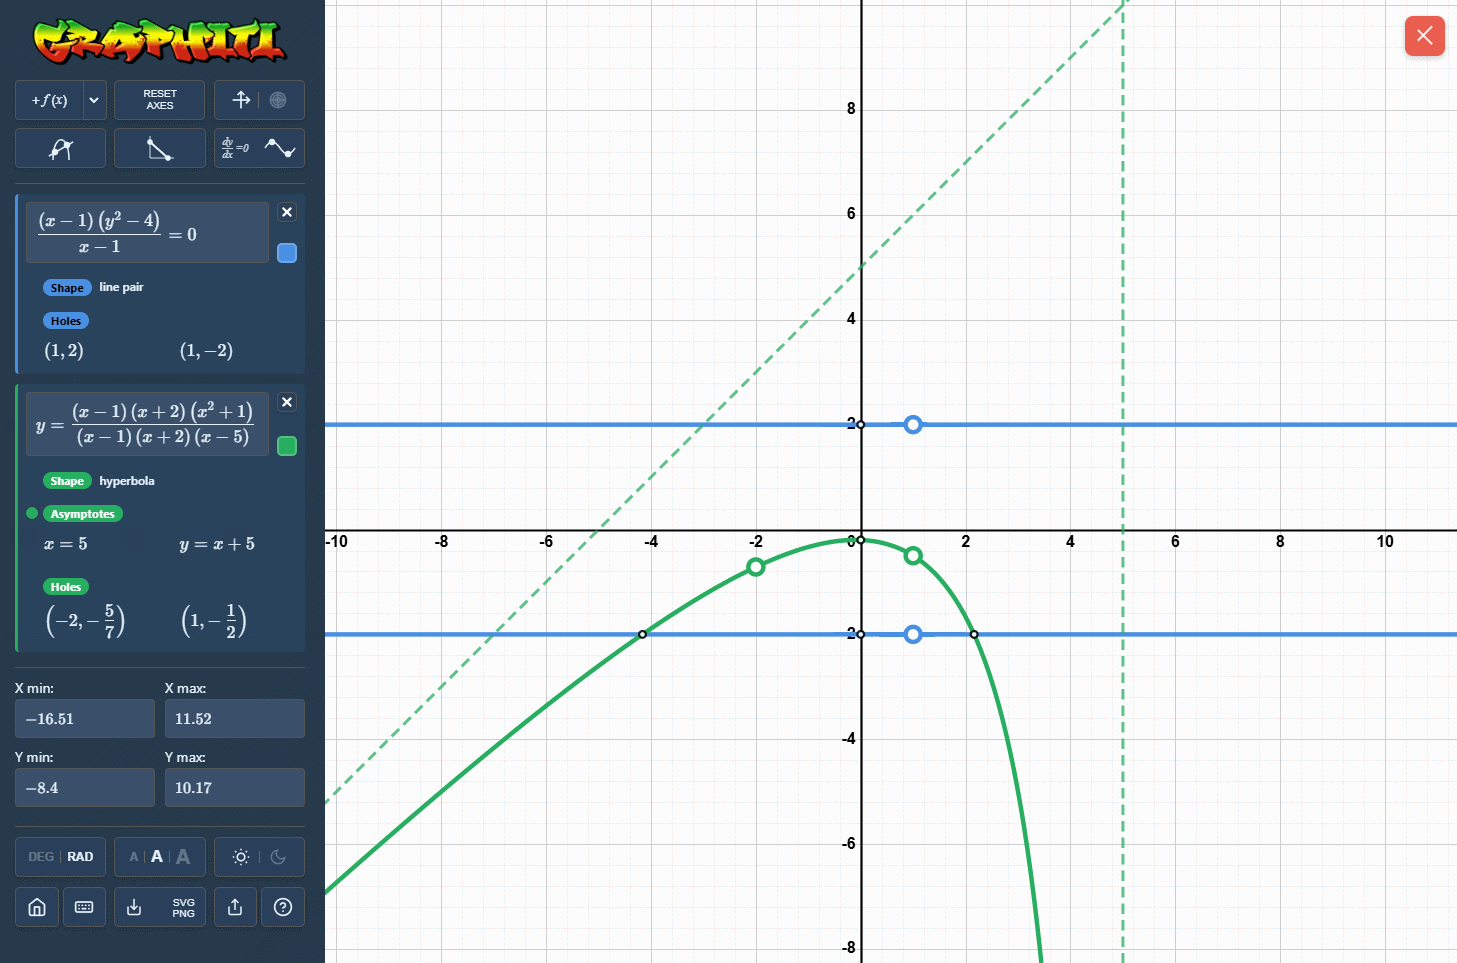
Task: Switch angle mode to DEG
Action: point(41,857)
